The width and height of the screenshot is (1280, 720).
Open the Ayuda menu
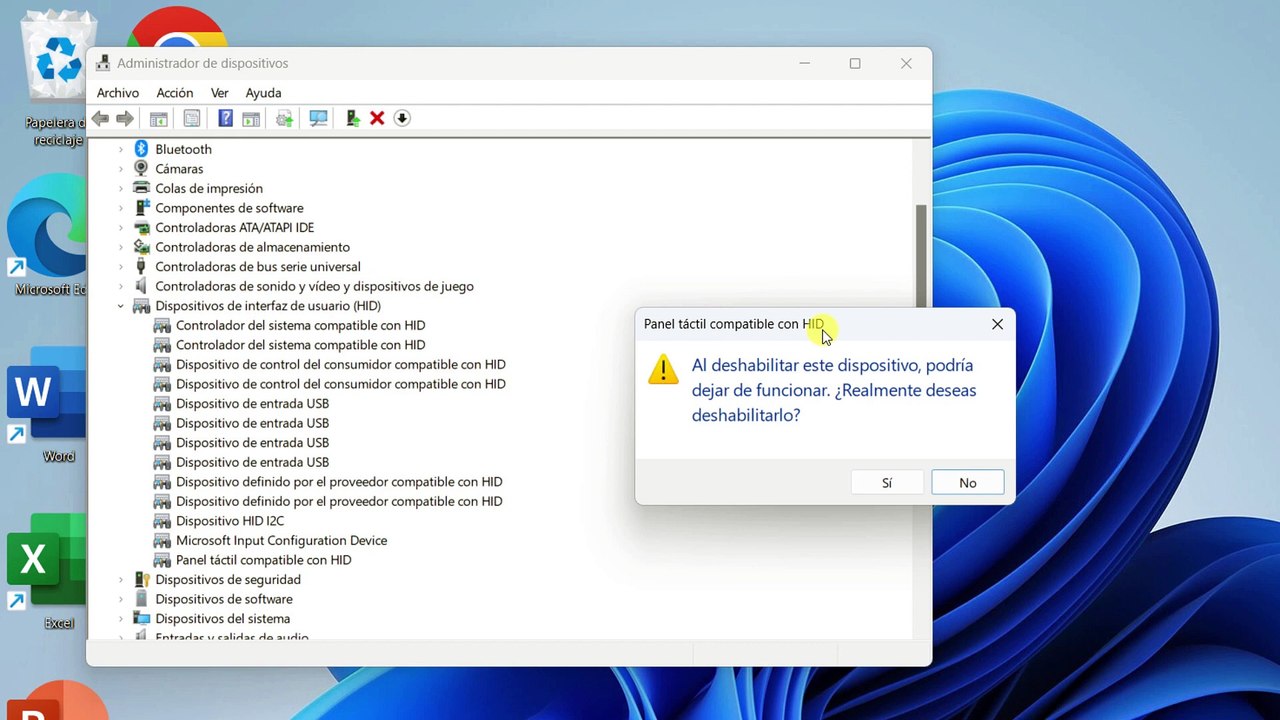(x=263, y=93)
